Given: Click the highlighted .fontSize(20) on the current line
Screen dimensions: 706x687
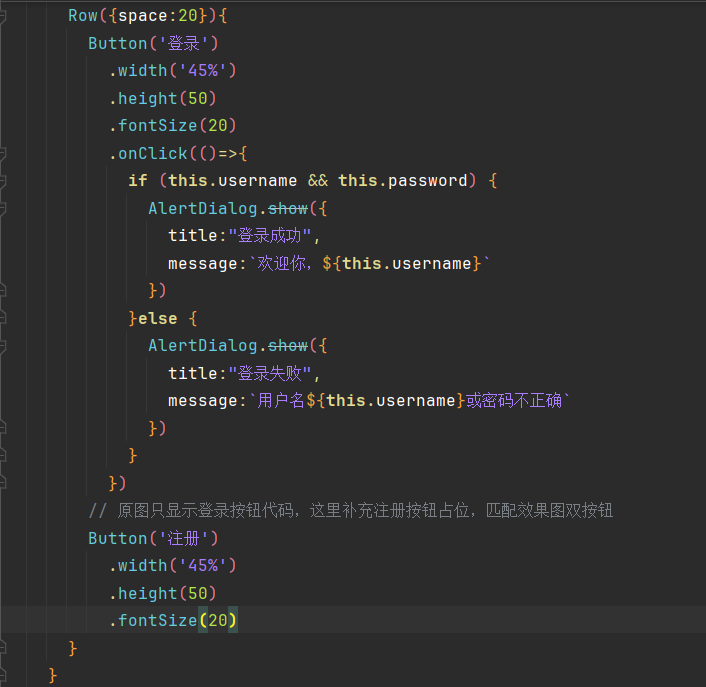Looking at the screenshot, I should pos(172,620).
